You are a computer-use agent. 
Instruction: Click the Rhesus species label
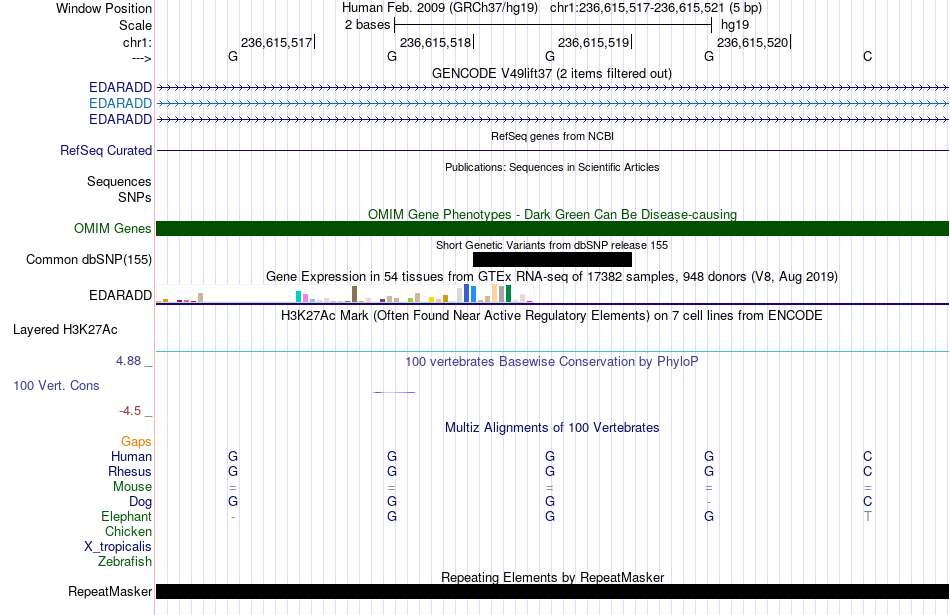(x=130, y=471)
